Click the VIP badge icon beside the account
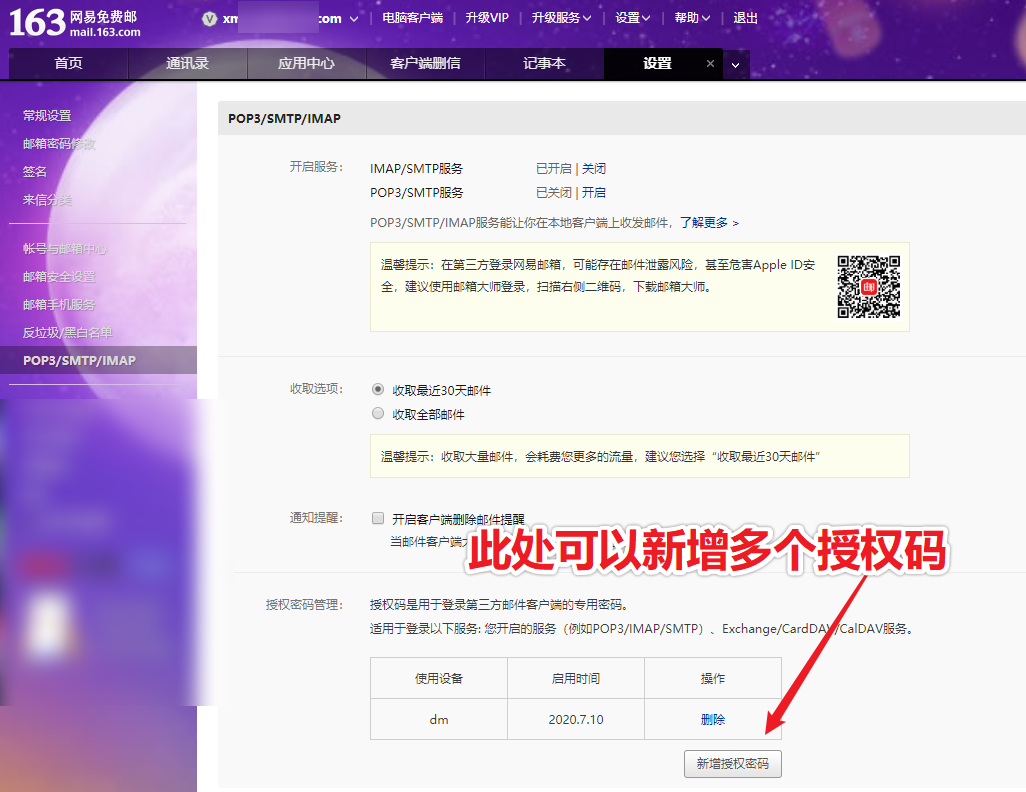Viewport: 1026px width, 792px height. point(209,19)
